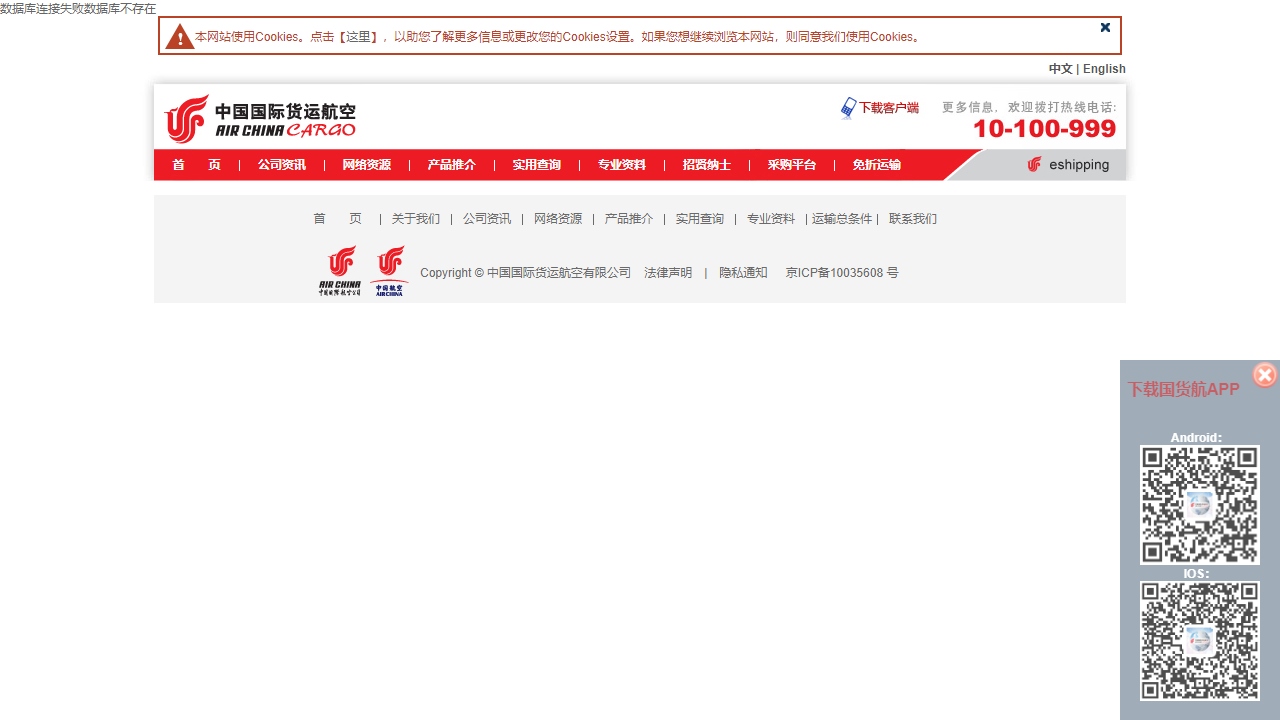Open the eshipping portal button
1280x720 pixels.
[x=1068, y=165]
